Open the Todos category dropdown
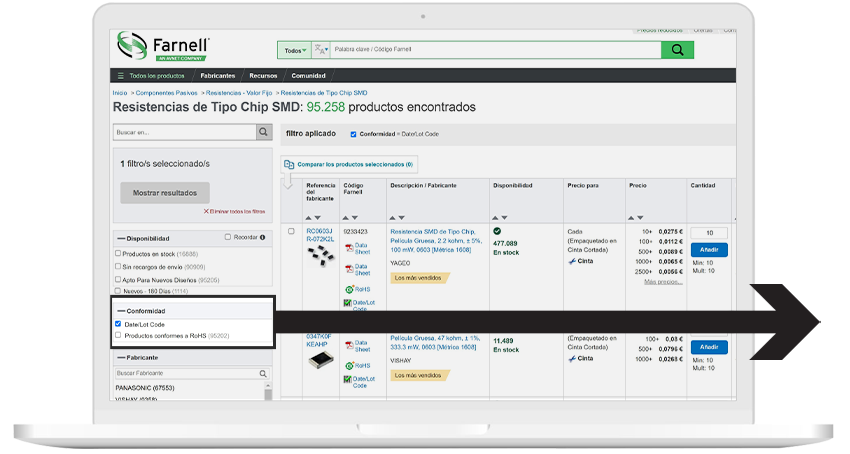This screenshot has height=454, width=850. pyautogui.click(x=295, y=50)
